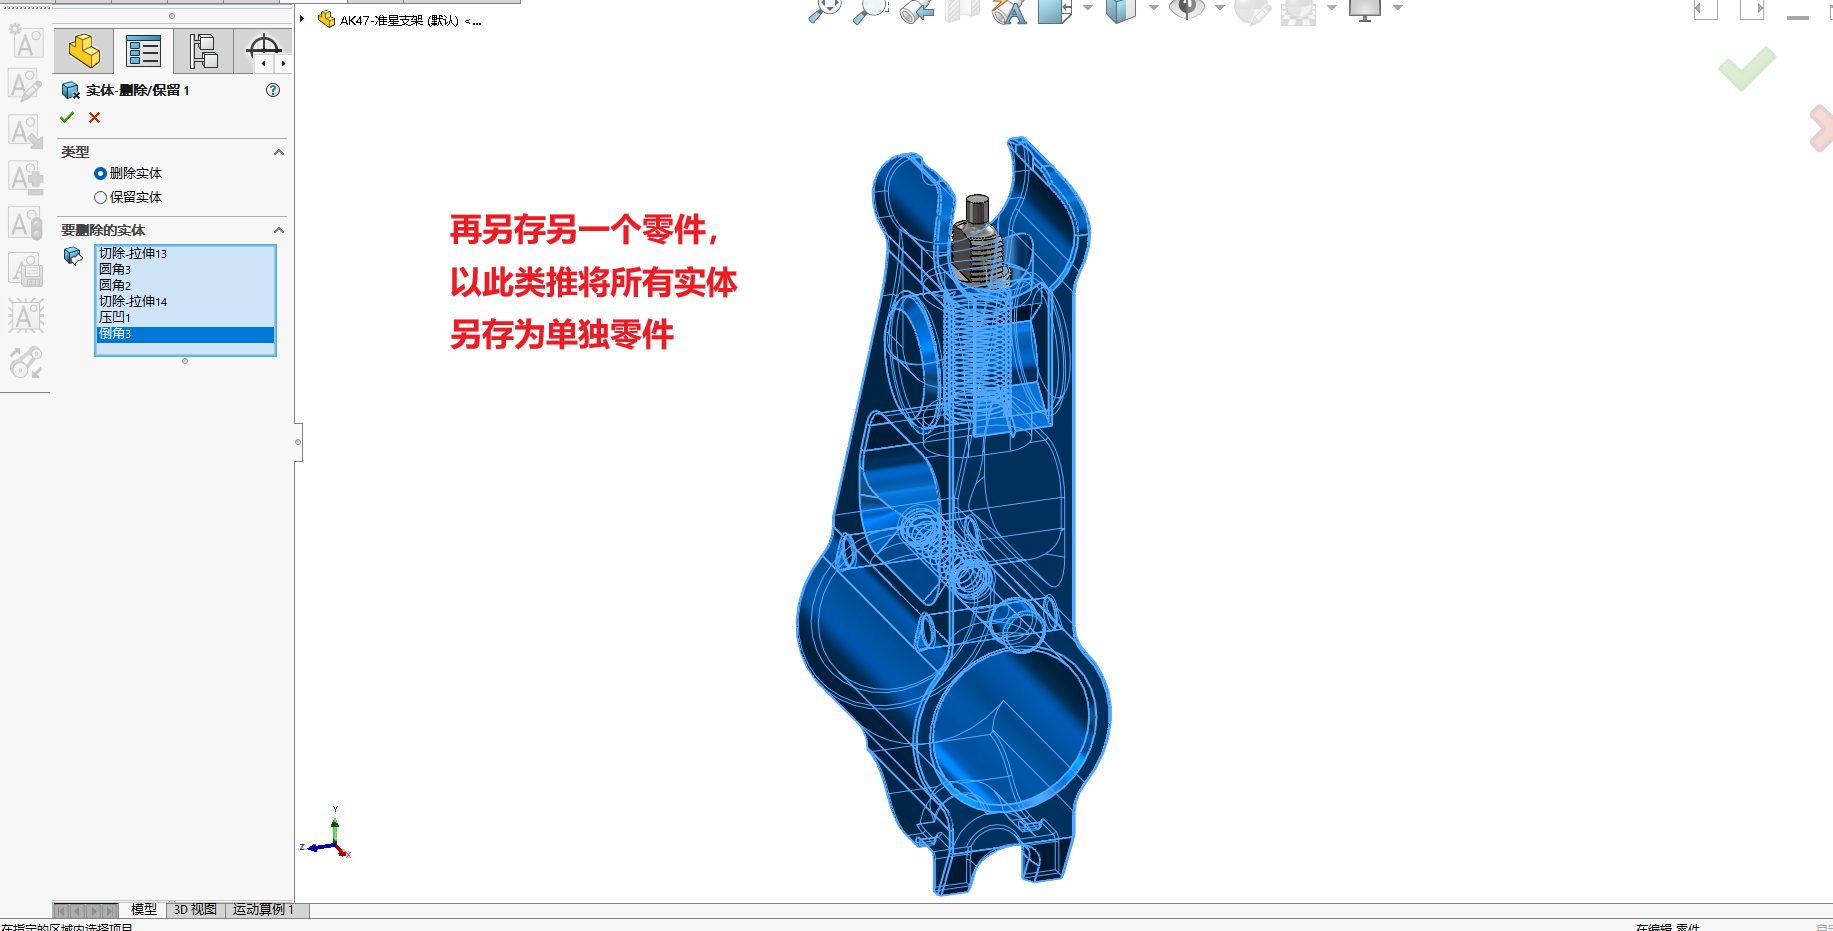
Task: Confirm with the green check in PropertyManager
Action: pos(67,117)
